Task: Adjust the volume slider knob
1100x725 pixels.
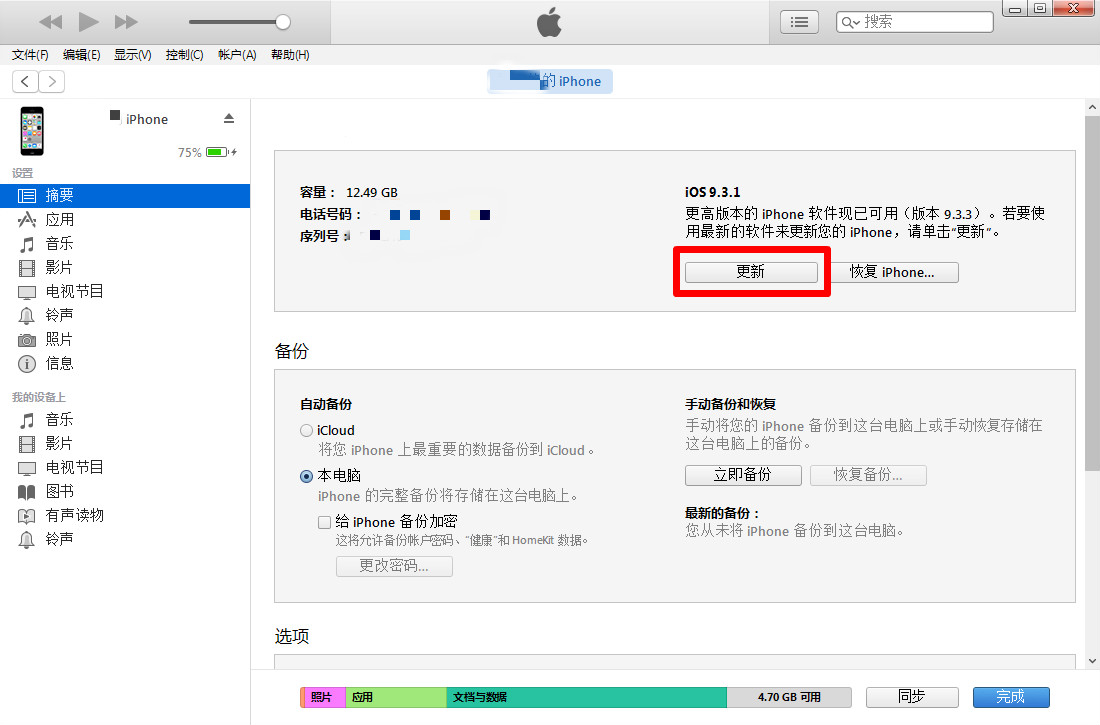Action: 283,22
